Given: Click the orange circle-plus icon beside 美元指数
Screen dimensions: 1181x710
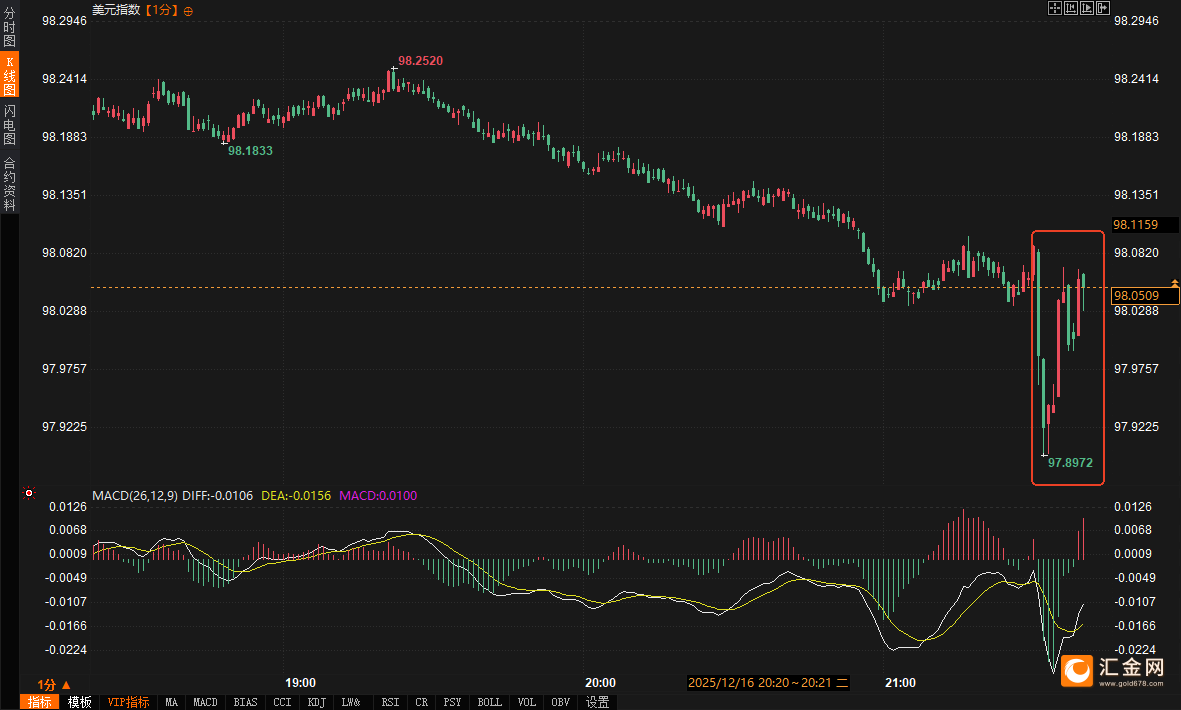Looking at the screenshot, I should click(189, 10).
